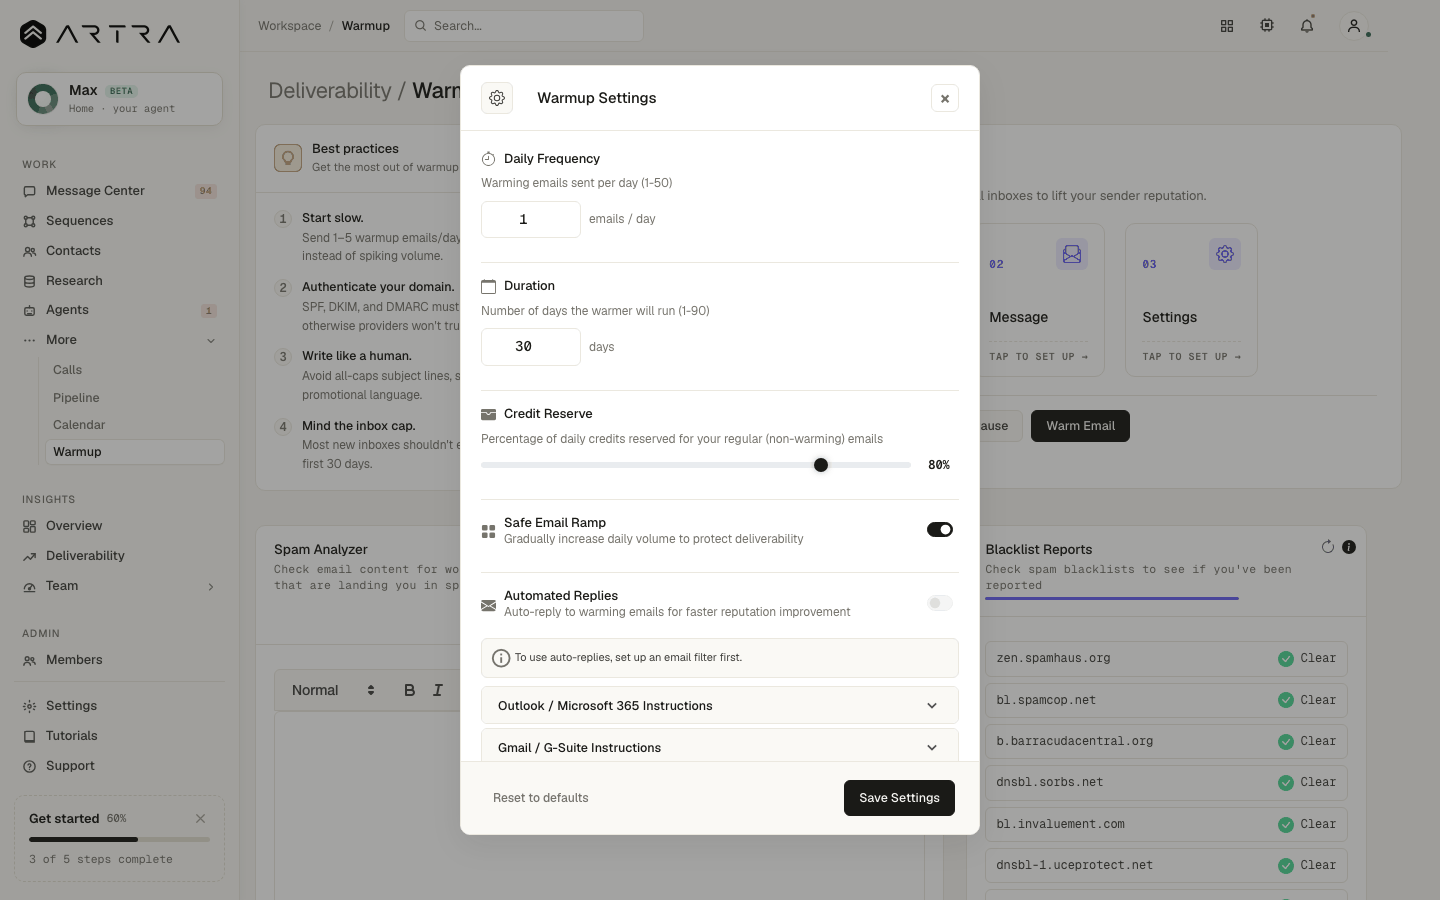Screen dimensions: 1440x900
Task: Open the grid apps icon in the top bar
Action: point(1227,26)
